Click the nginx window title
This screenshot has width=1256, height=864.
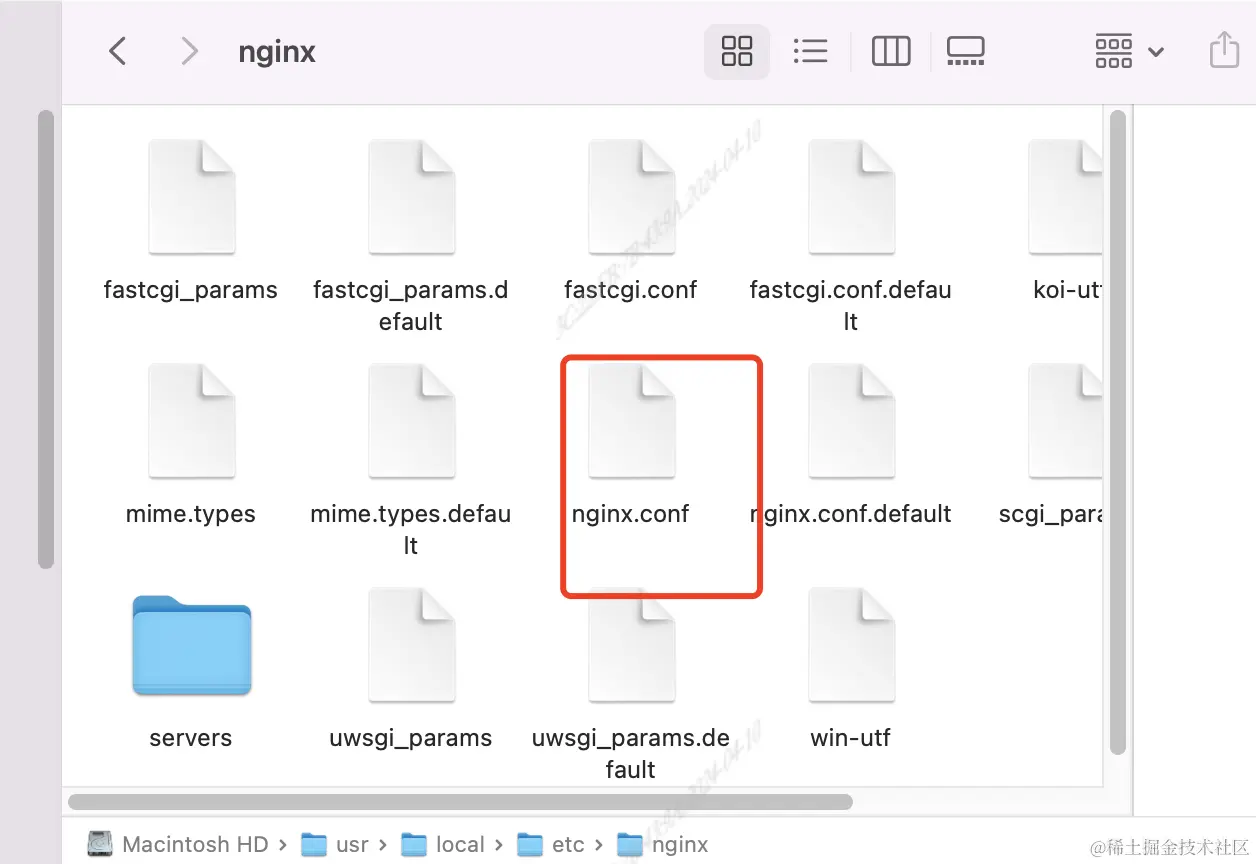pos(277,52)
